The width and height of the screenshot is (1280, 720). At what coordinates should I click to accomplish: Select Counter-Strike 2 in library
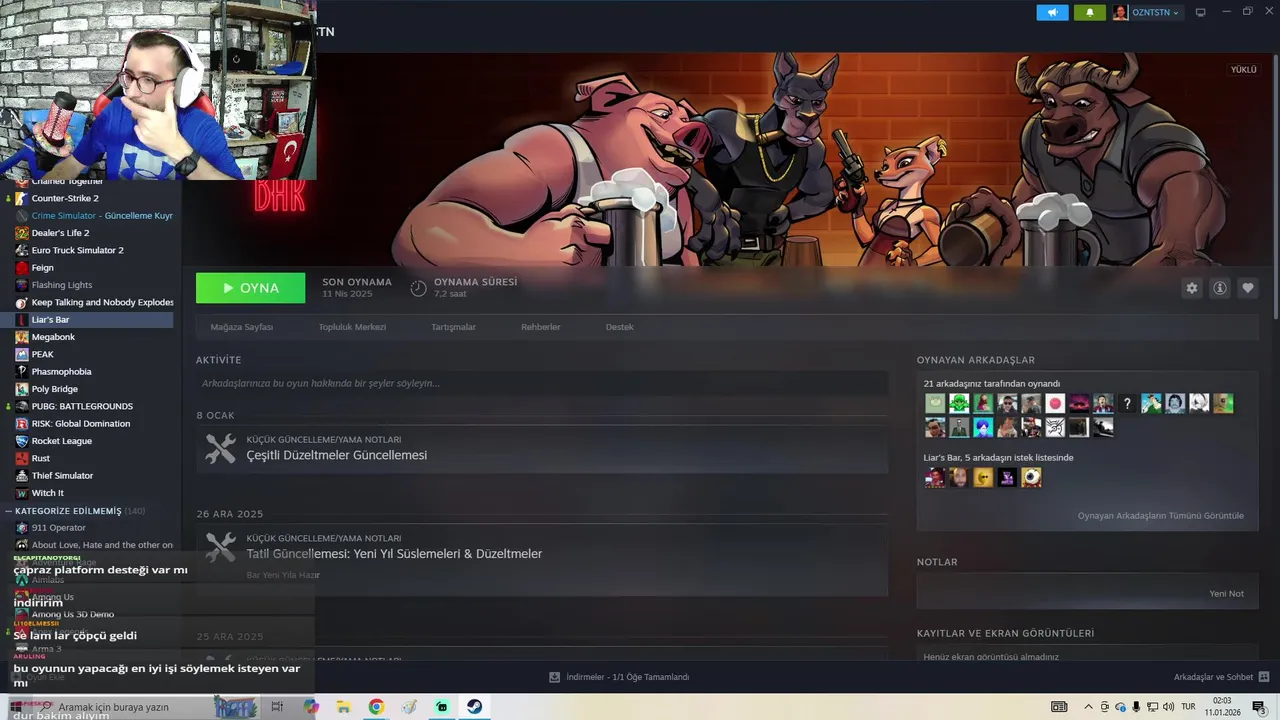coord(65,198)
